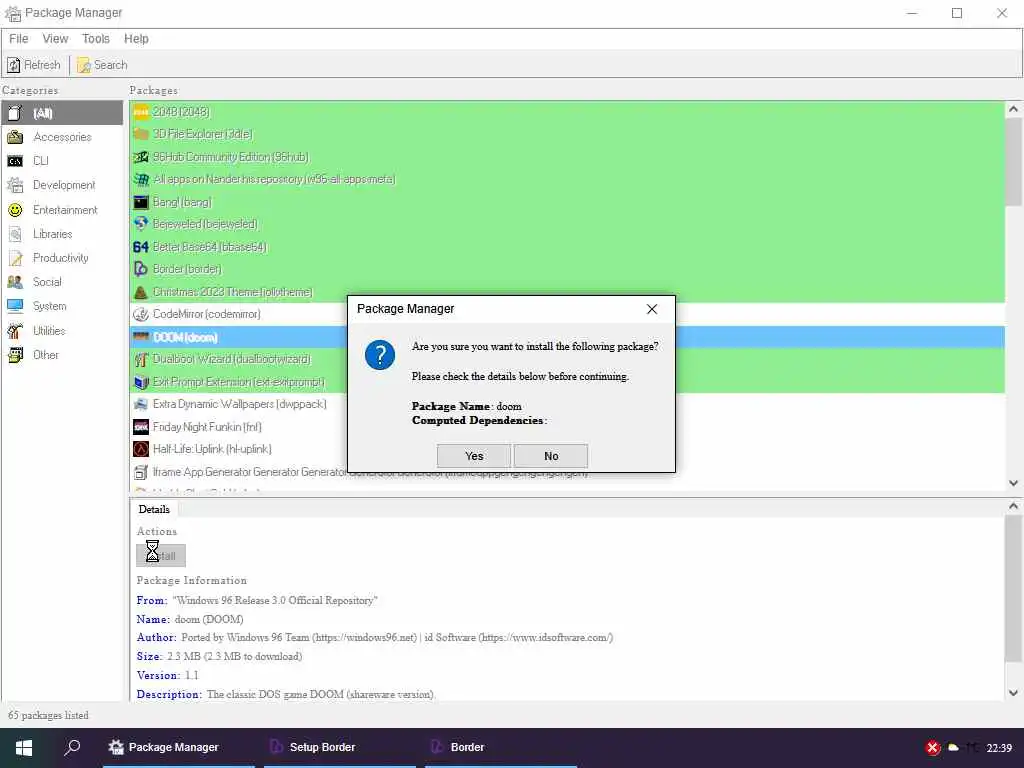Decline install with the No button

click(x=551, y=456)
